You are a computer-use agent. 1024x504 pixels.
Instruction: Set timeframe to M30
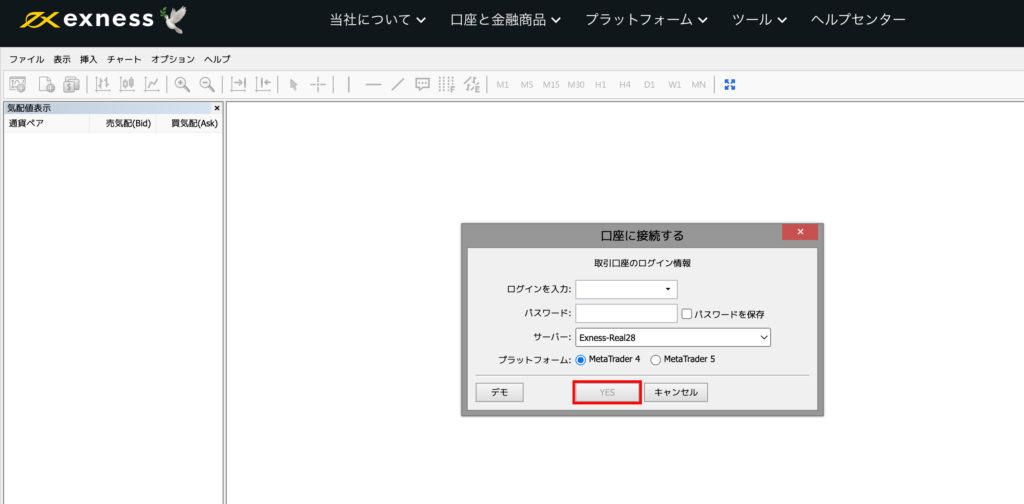(576, 85)
